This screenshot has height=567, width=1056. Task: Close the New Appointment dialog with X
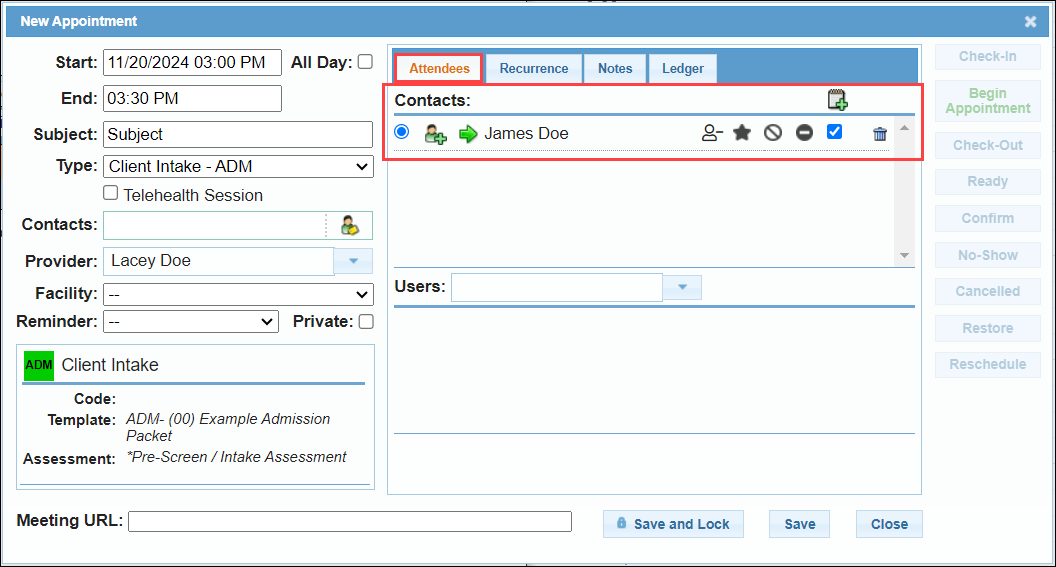coord(1030,22)
